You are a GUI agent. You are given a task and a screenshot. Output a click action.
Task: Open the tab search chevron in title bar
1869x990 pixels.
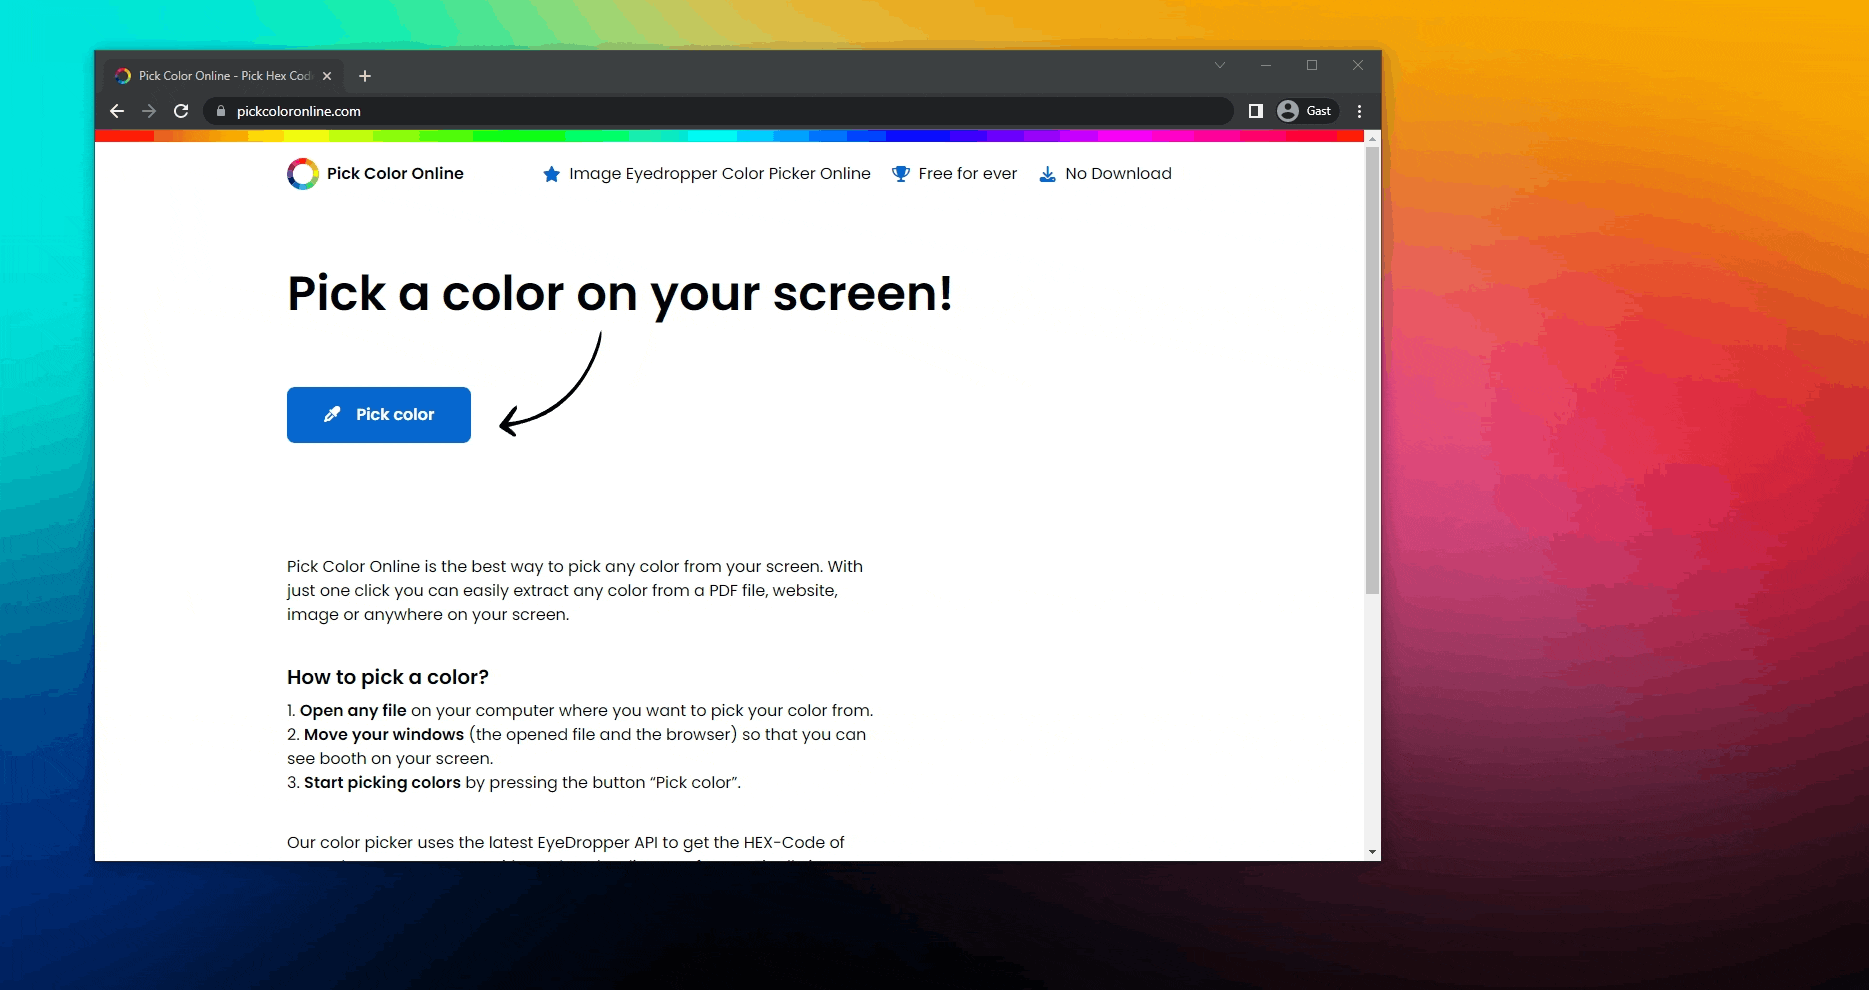(1220, 65)
